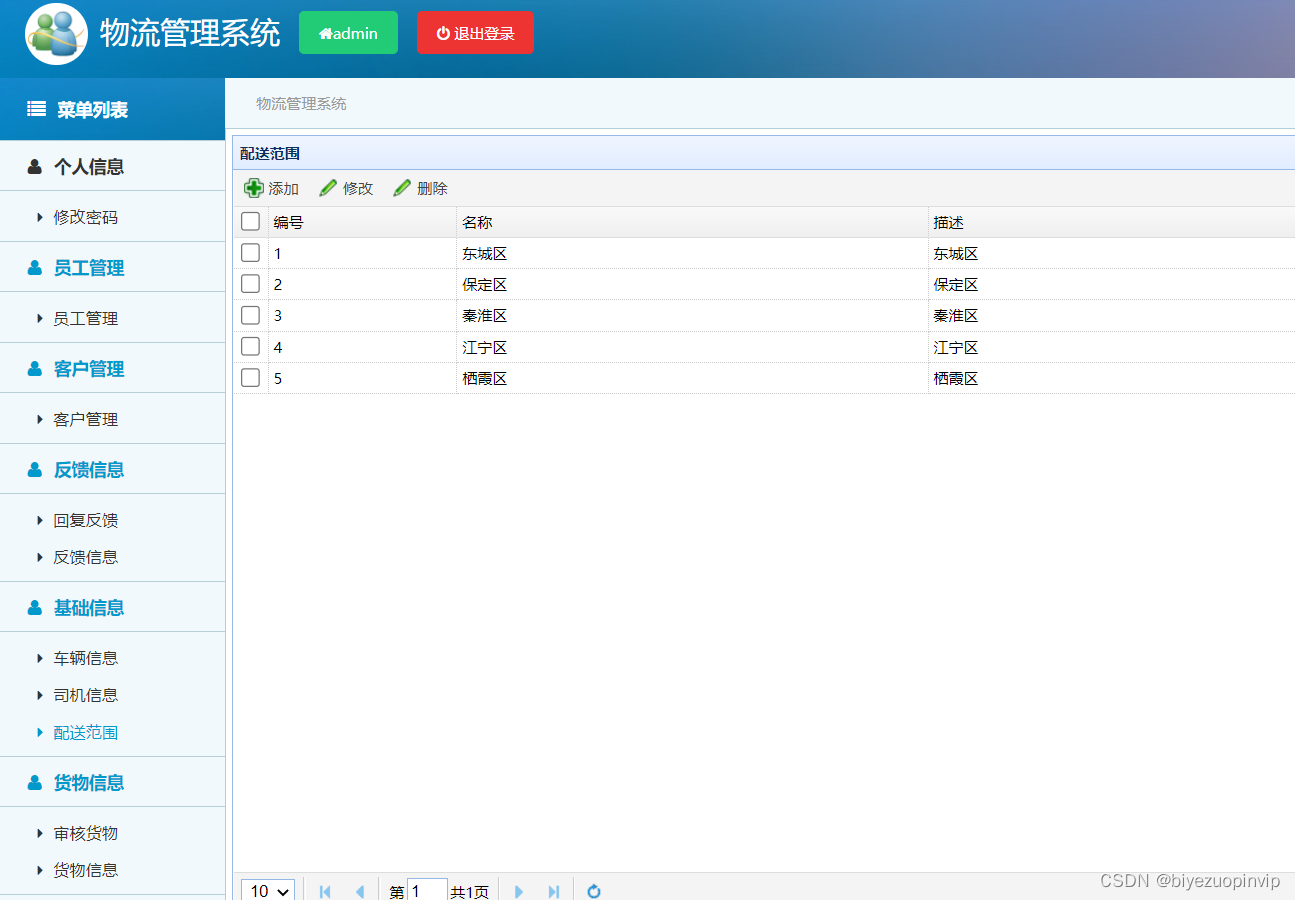
Task: Click the pencil icon beside 修改
Action: [328, 188]
